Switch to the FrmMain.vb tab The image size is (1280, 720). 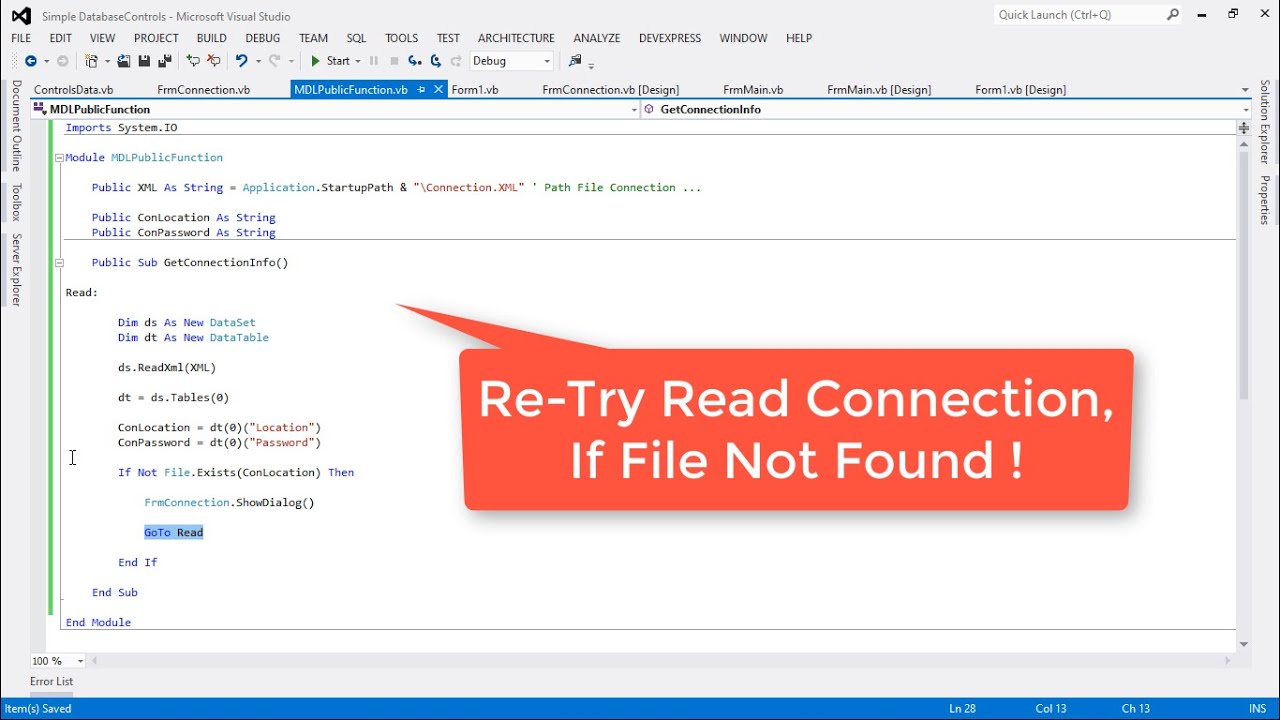tap(753, 90)
